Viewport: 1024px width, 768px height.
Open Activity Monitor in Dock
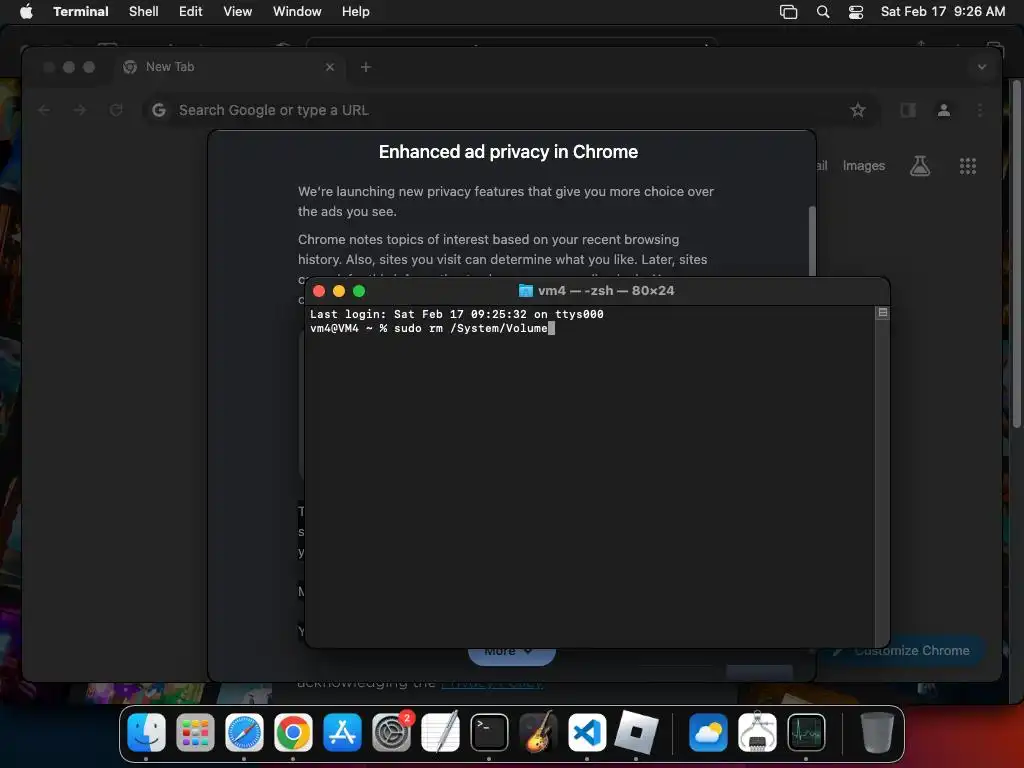[807, 732]
